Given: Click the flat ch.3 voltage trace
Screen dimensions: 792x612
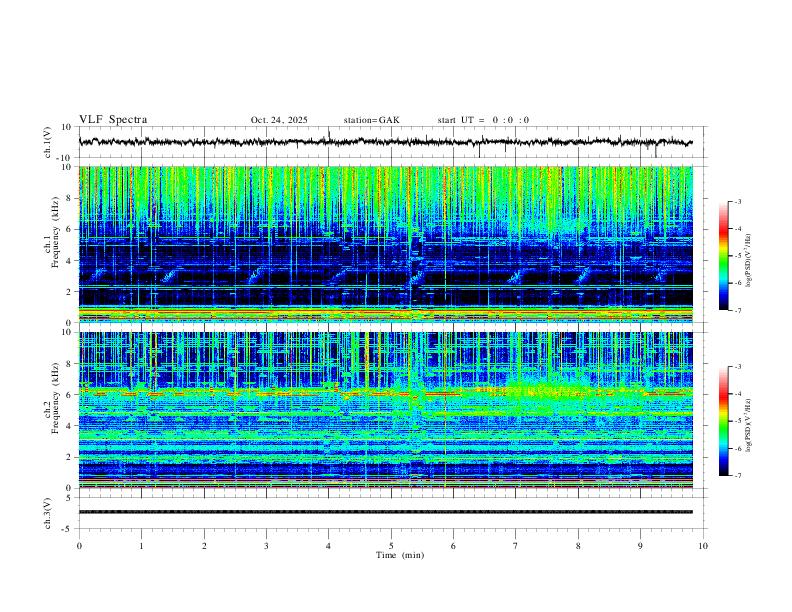Looking at the screenshot, I should point(385,512).
